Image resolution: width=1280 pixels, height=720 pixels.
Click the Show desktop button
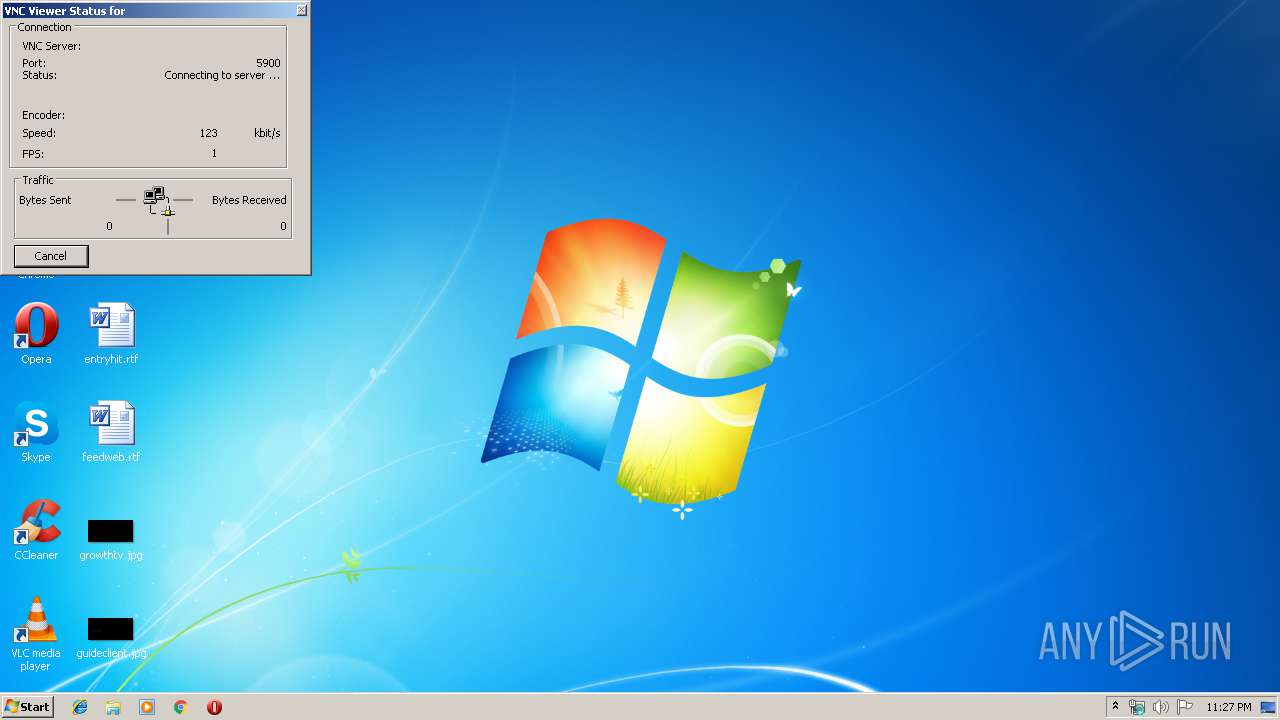click(1268, 707)
